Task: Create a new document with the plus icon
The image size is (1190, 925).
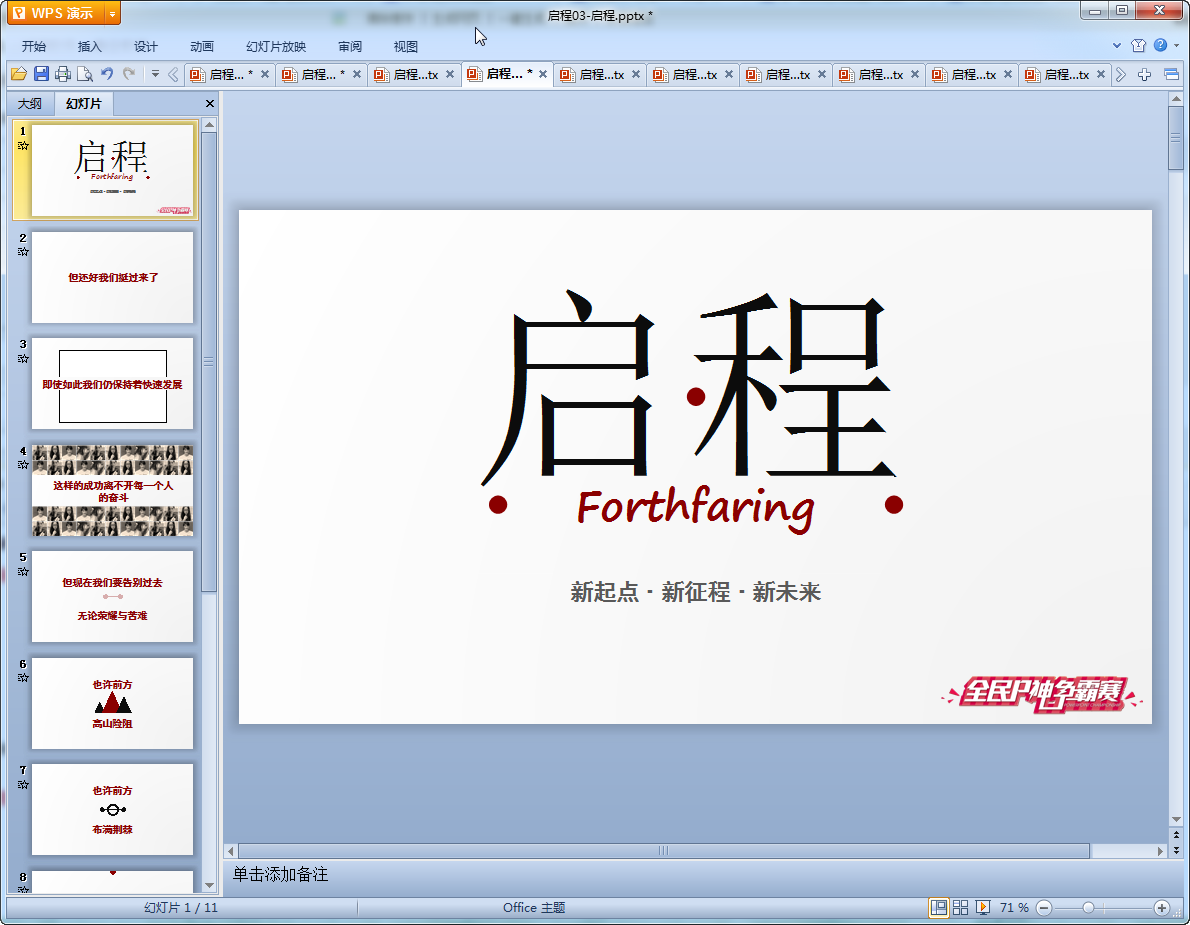Action: [1144, 74]
